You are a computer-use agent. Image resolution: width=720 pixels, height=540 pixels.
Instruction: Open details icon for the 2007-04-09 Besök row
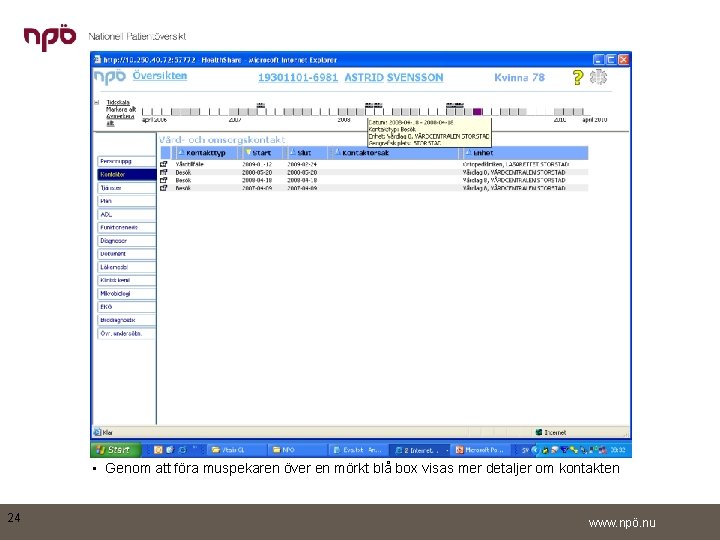pyautogui.click(x=163, y=188)
